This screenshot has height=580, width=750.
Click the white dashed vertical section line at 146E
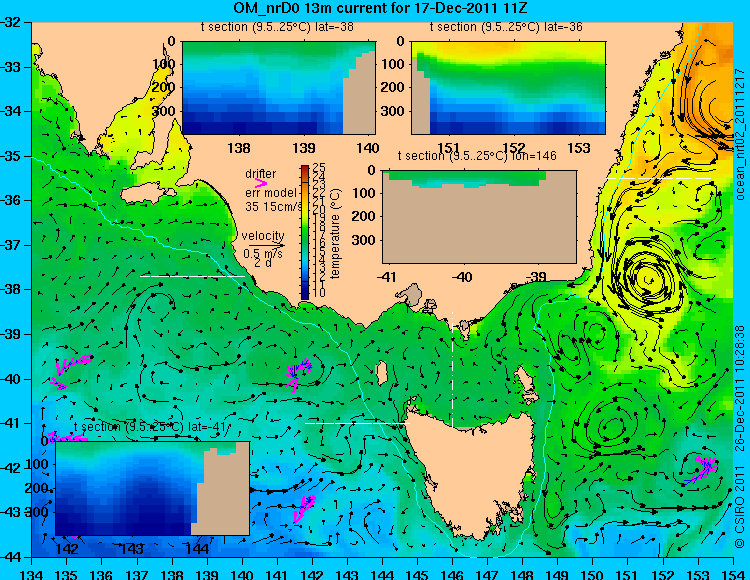(452, 369)
